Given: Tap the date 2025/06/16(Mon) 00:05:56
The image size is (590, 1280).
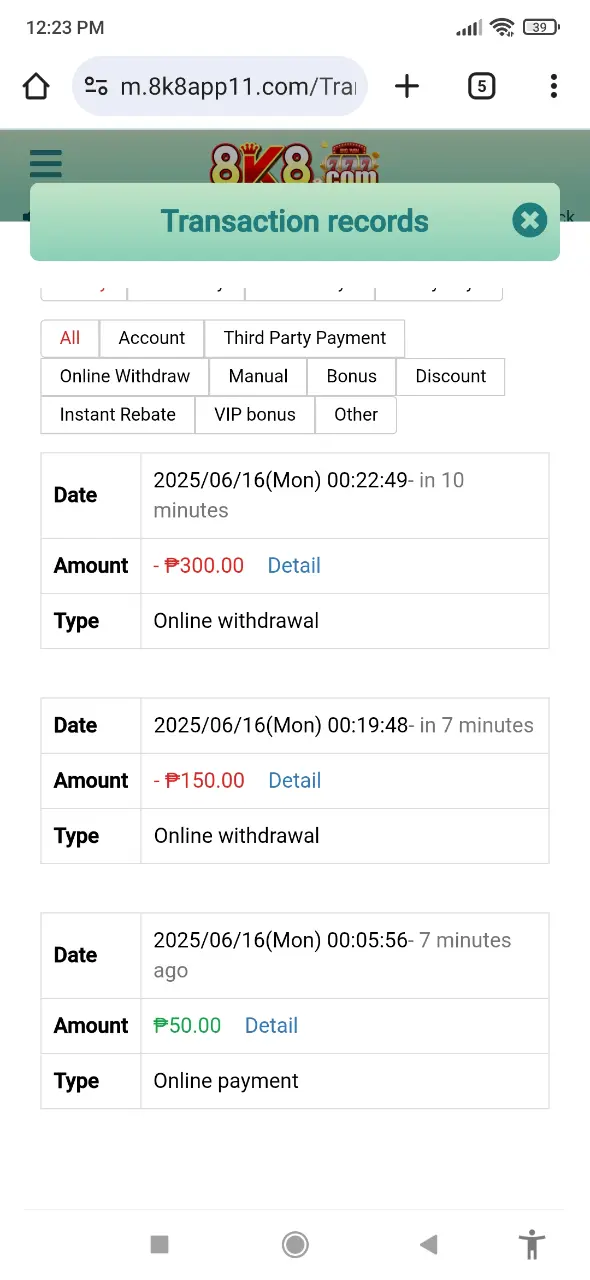Looking at the screenshot, I should pos(280,940).
